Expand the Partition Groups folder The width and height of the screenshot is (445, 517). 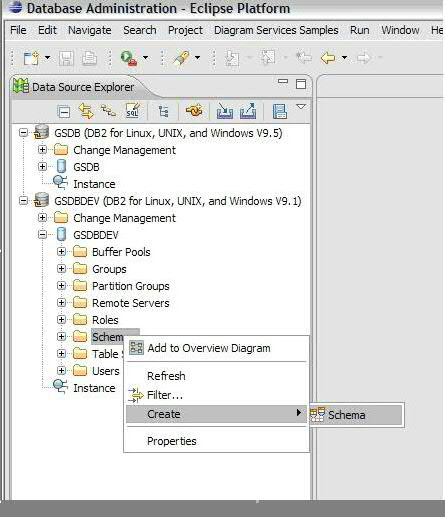(x=61, y=286)
